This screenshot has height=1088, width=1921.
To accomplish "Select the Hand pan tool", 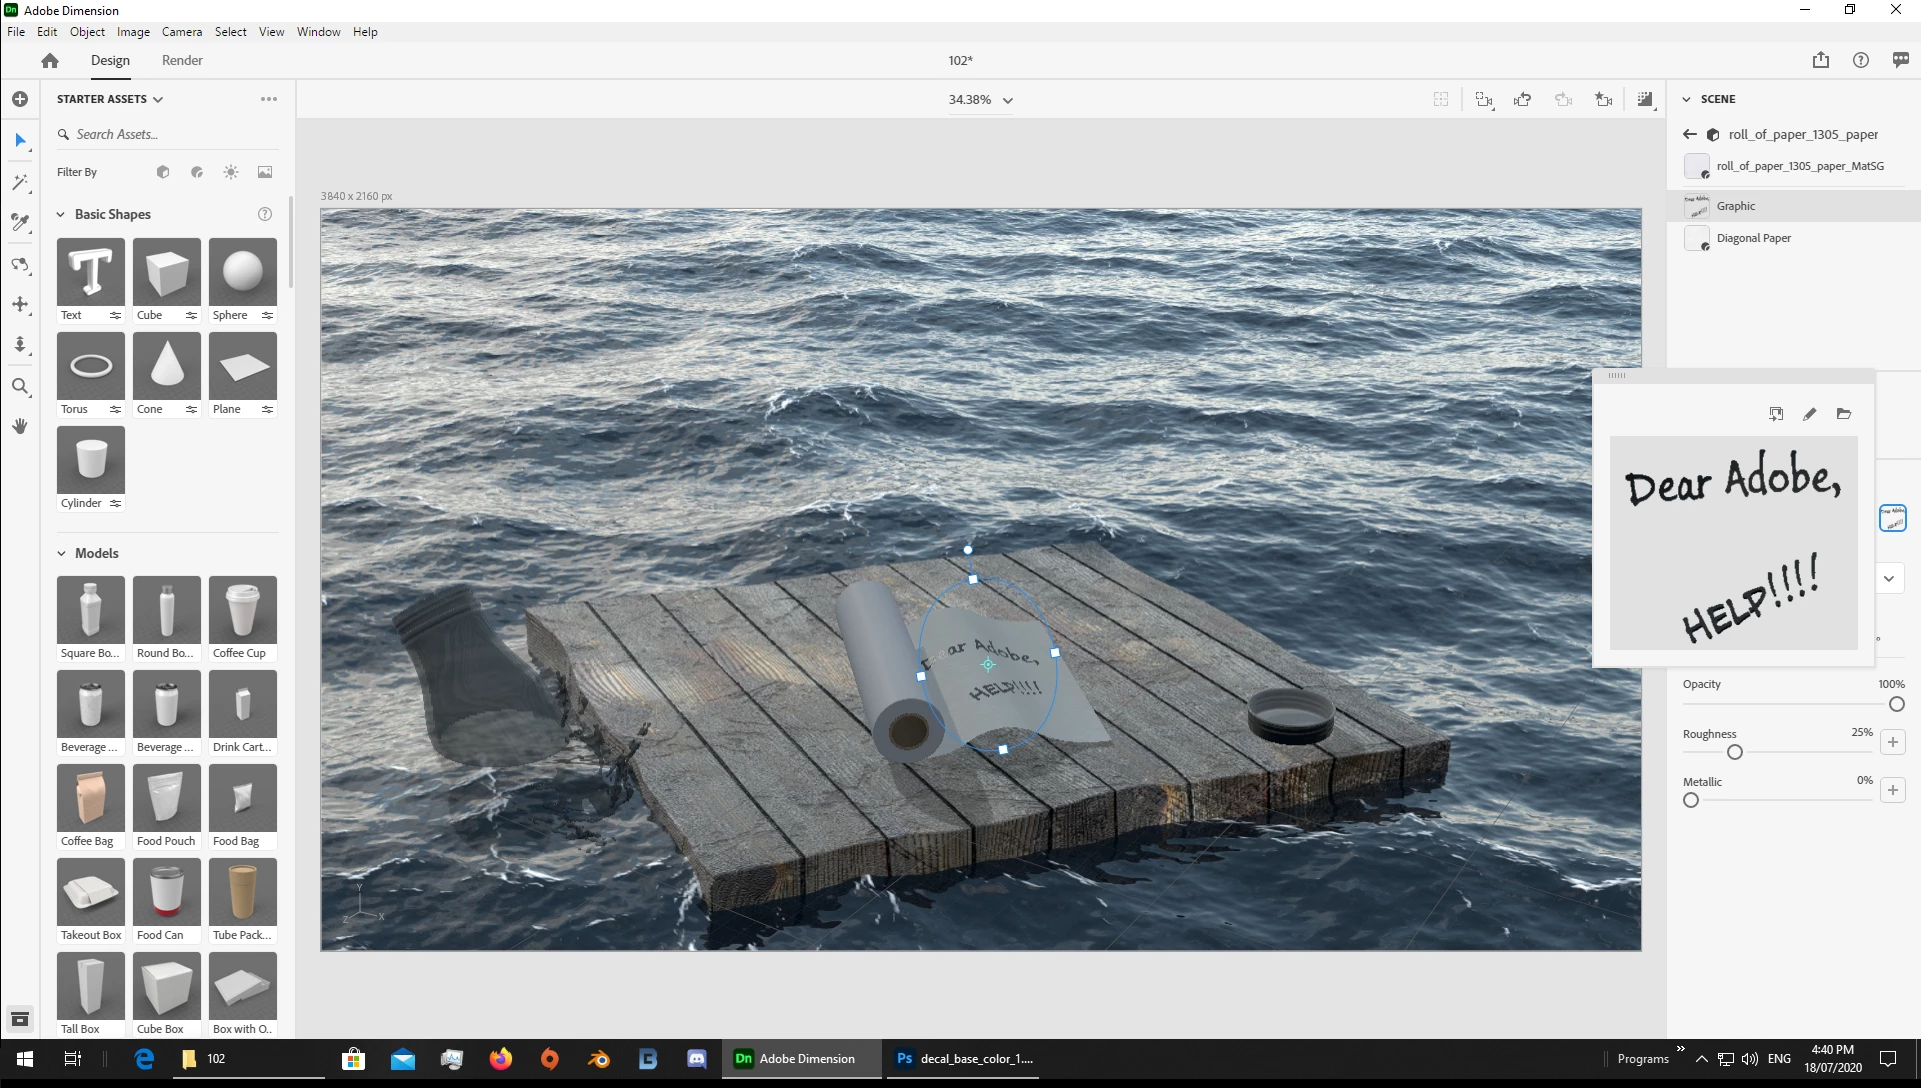I will tap(20, 426).
